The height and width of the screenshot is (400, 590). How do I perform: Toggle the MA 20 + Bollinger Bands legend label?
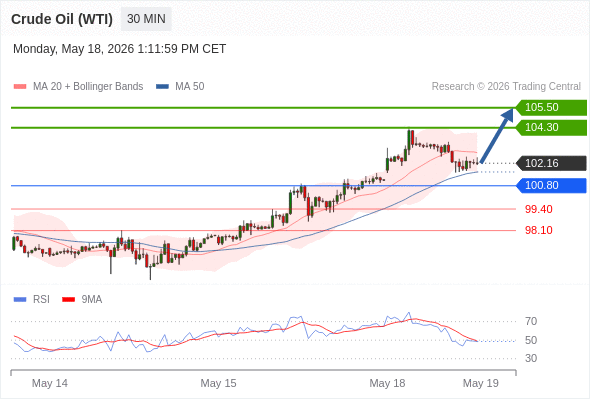pyautogui.click(x=88, y=87)
